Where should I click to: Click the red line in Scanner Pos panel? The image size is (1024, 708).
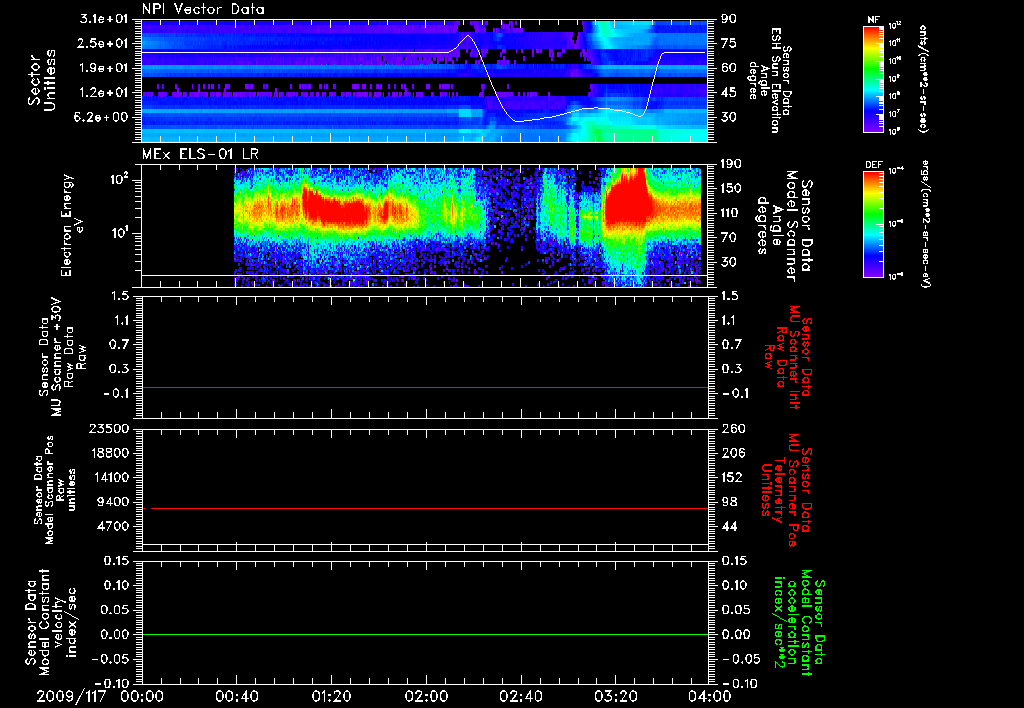click(x=429, y=508)
